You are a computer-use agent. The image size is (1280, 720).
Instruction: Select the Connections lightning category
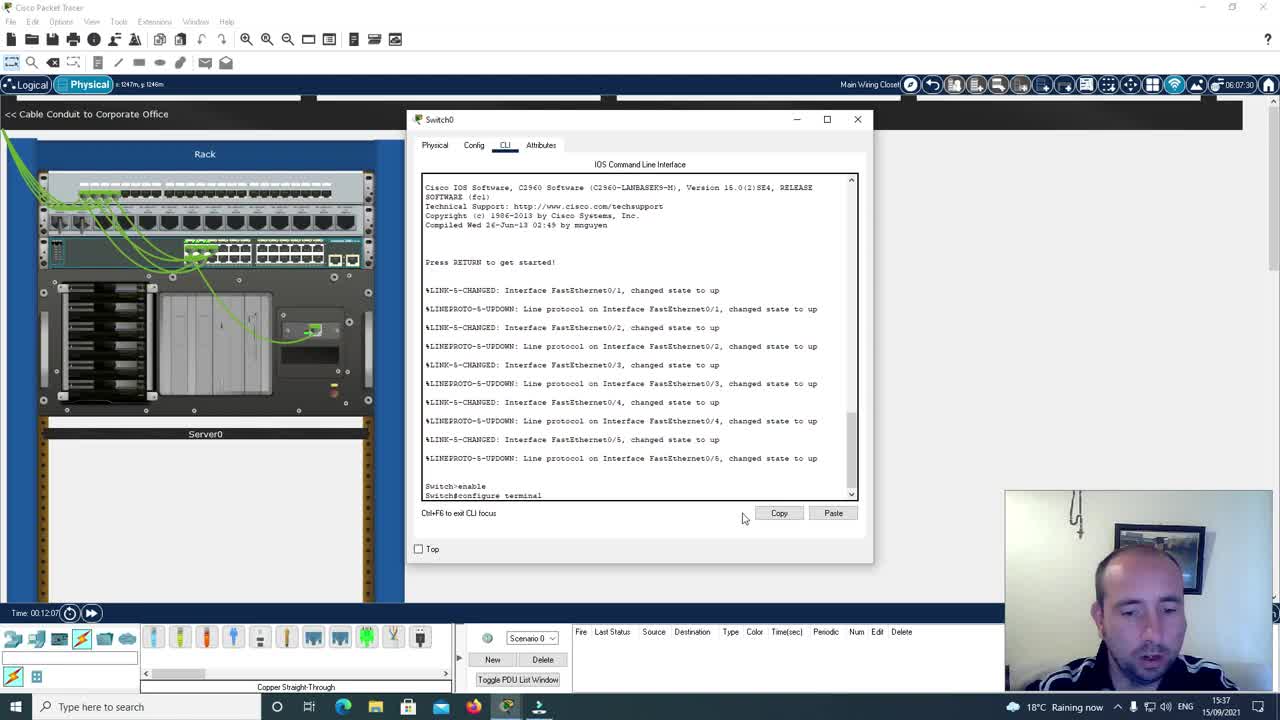coord(82,638)
